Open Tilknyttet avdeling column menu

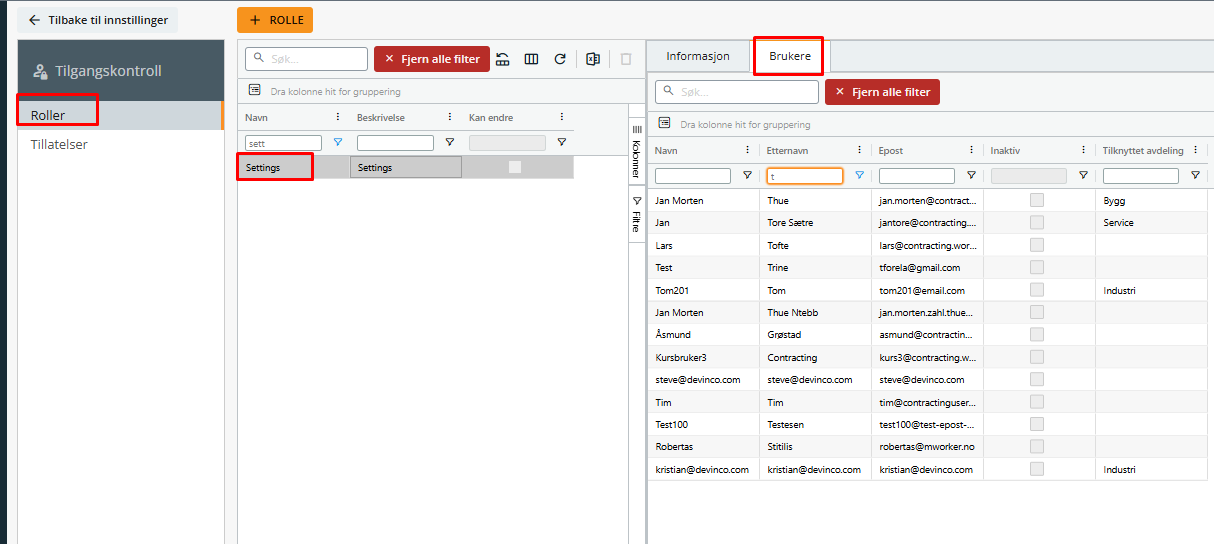click(x=1195, y=150)
